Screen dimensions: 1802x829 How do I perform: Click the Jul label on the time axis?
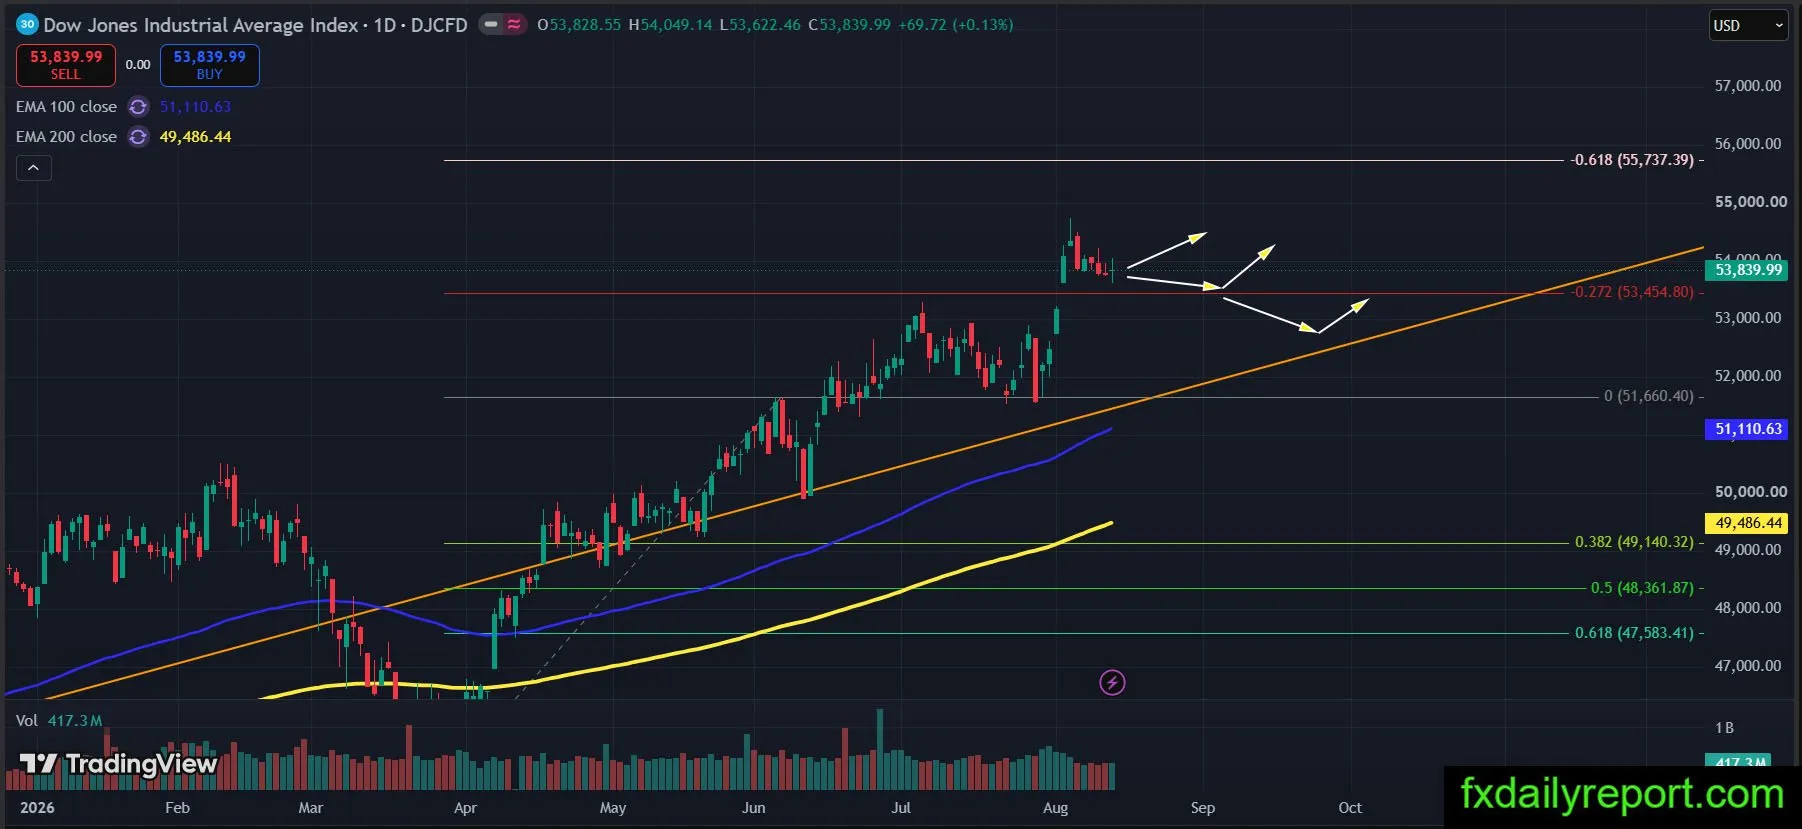point(901,808)
